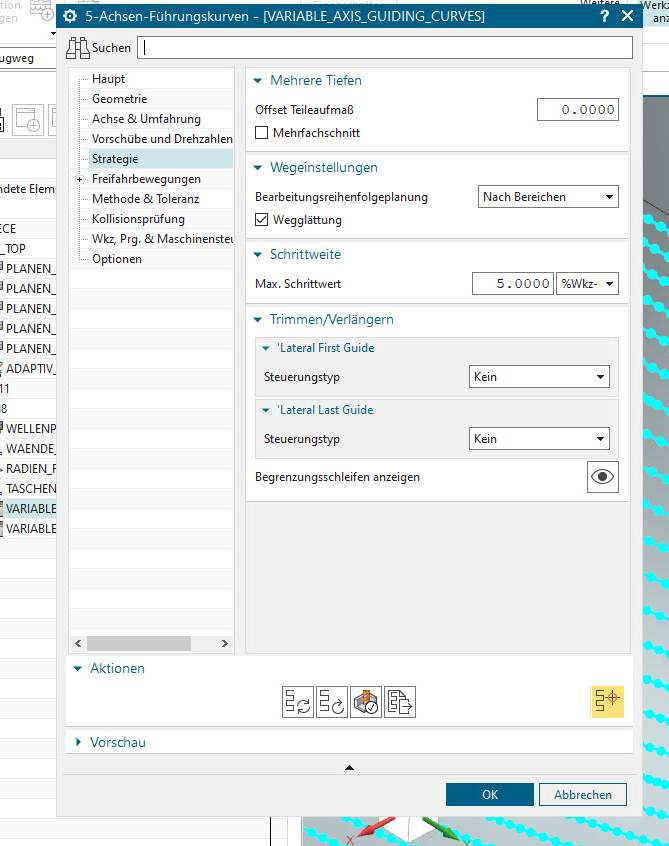Click the help question mark icon

[605, 16]
